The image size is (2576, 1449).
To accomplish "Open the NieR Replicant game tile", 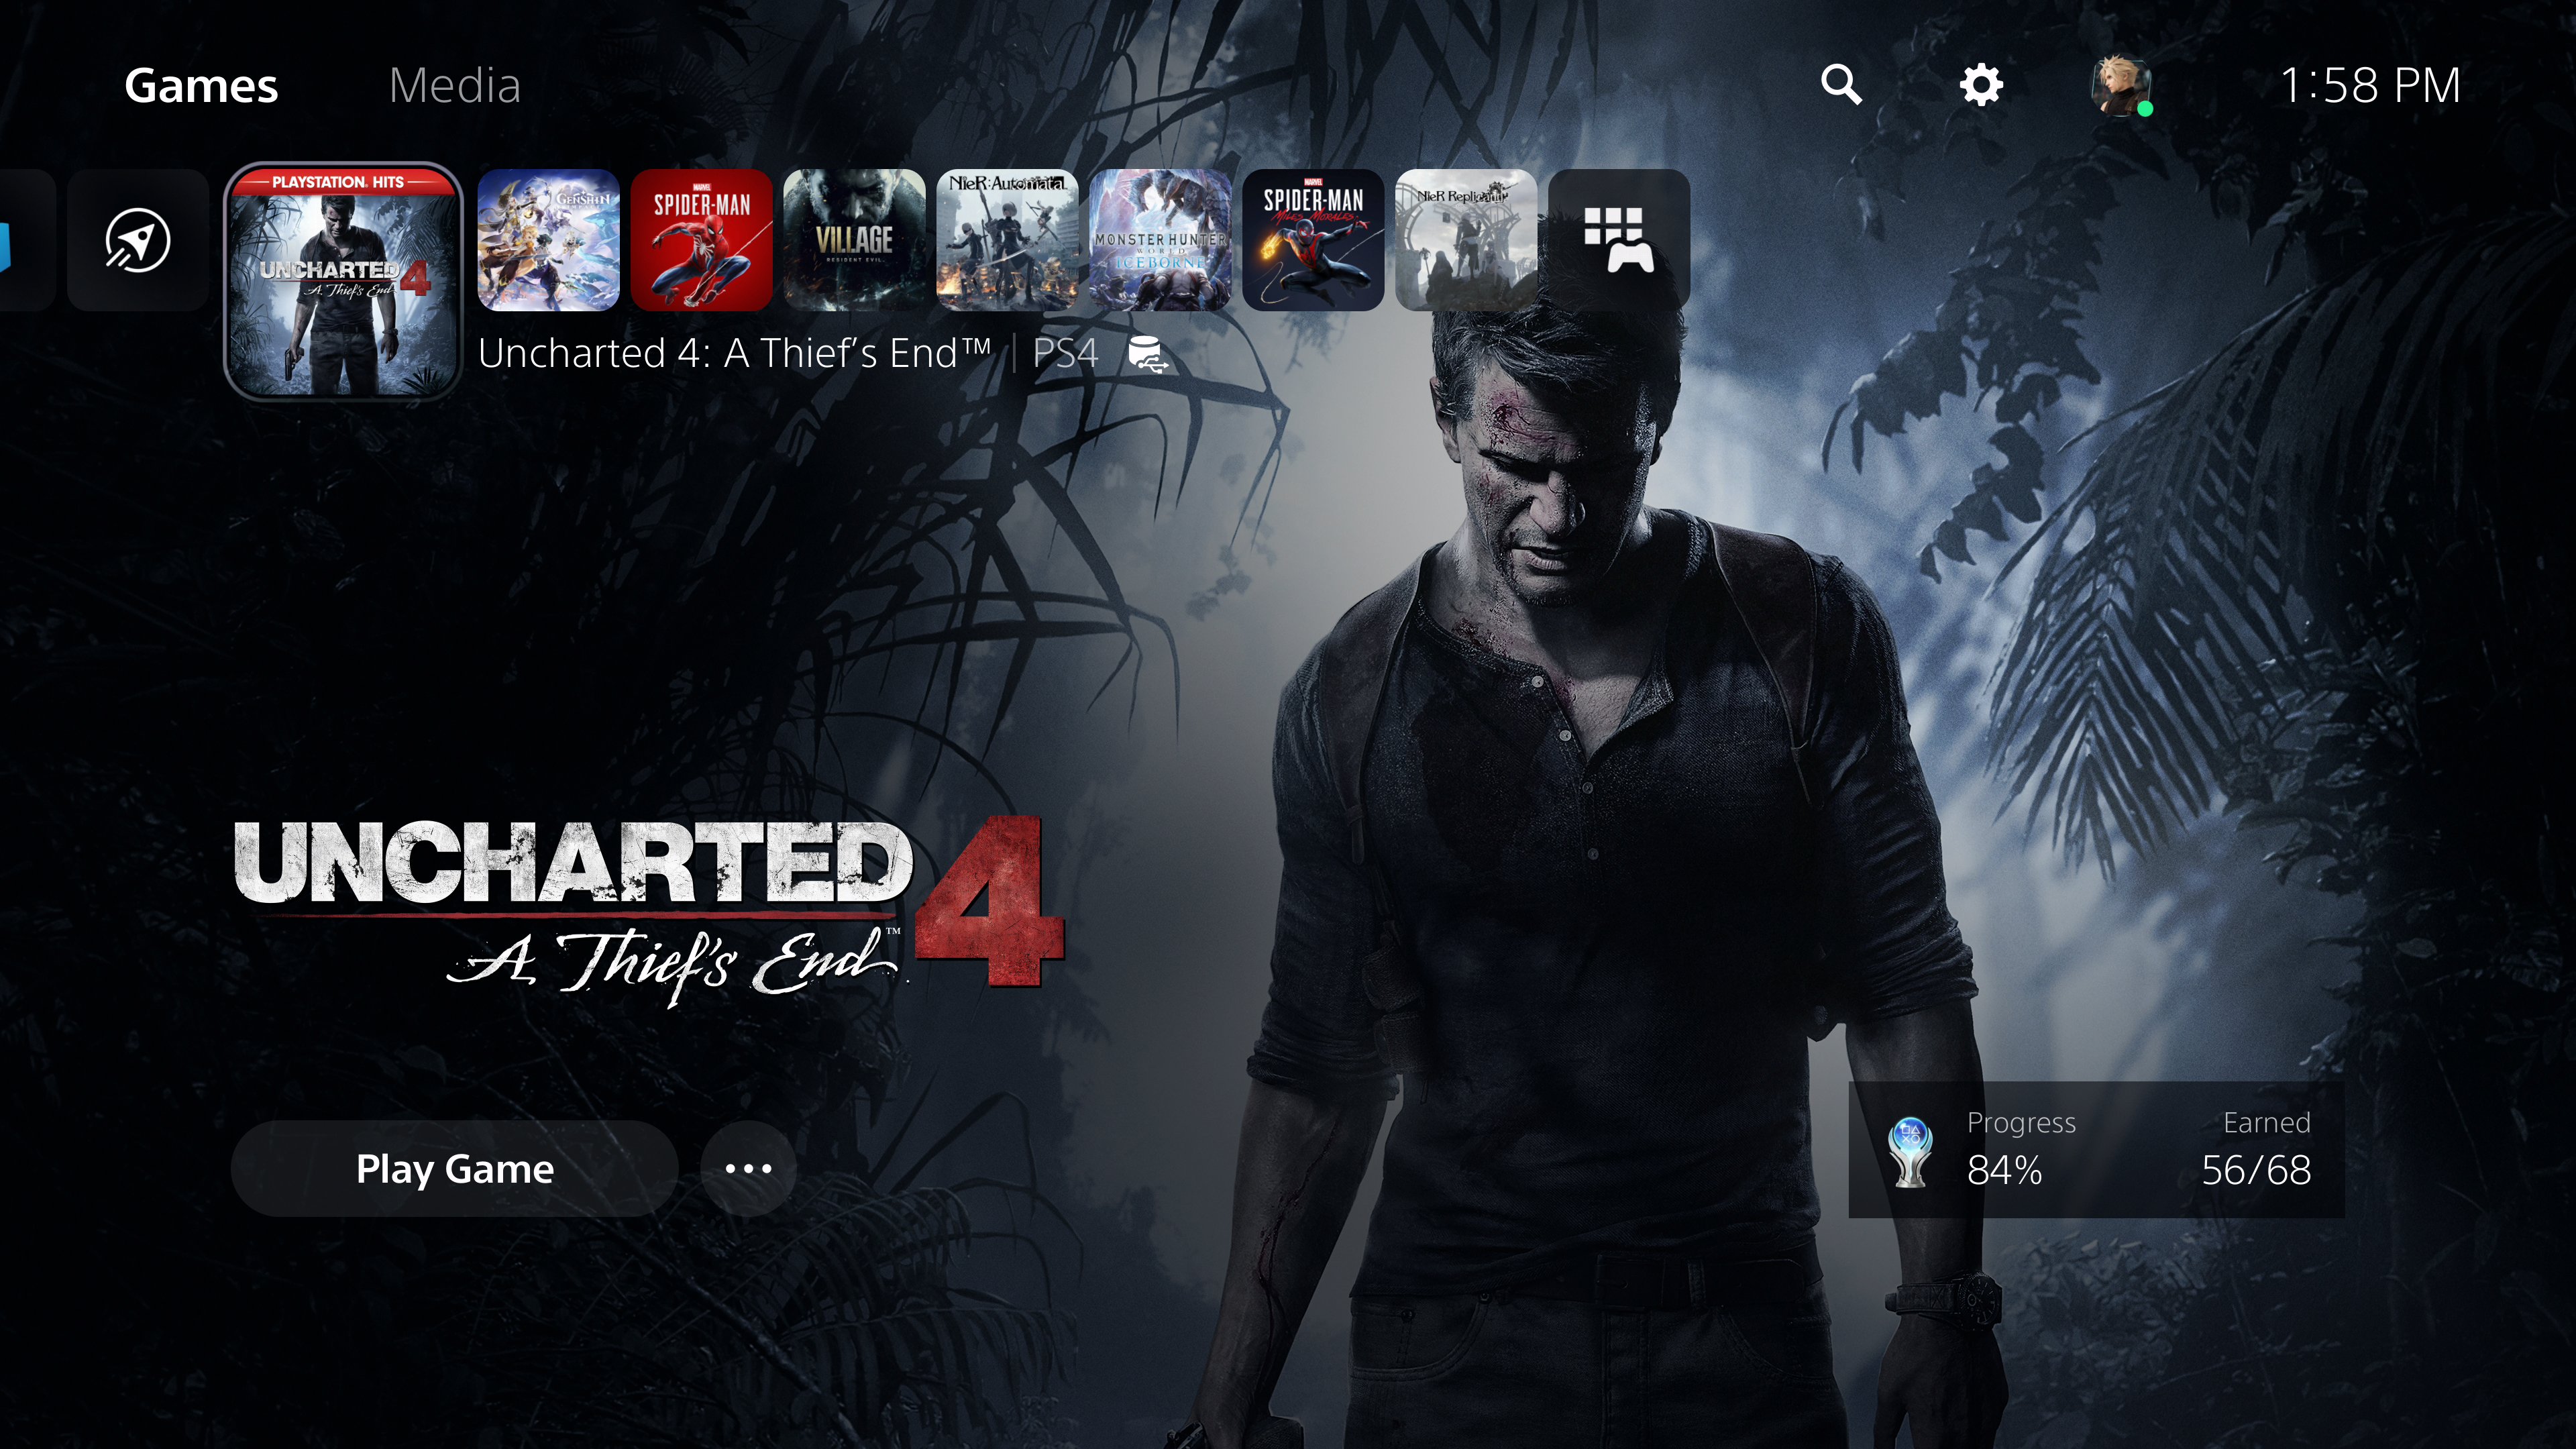I will [1466, 240].
